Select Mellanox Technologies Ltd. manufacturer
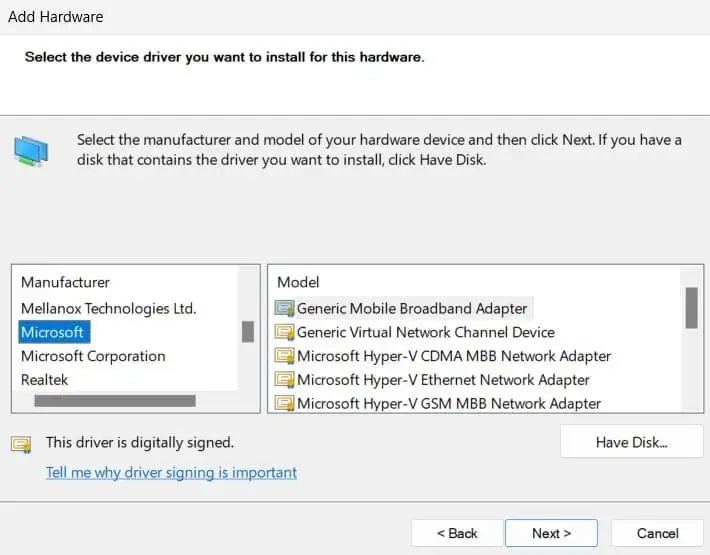 tap(108, 309)
